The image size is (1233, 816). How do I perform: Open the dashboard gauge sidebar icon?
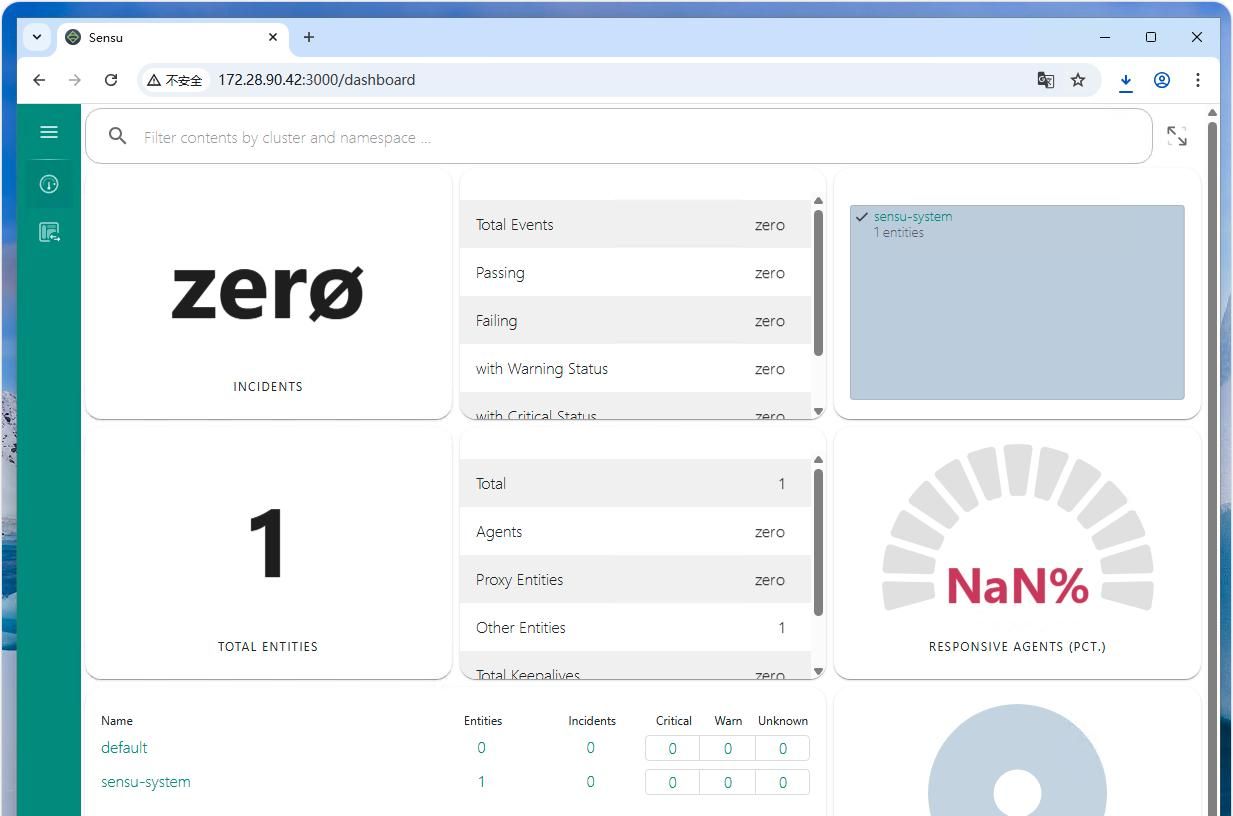[x=48, y=184]
